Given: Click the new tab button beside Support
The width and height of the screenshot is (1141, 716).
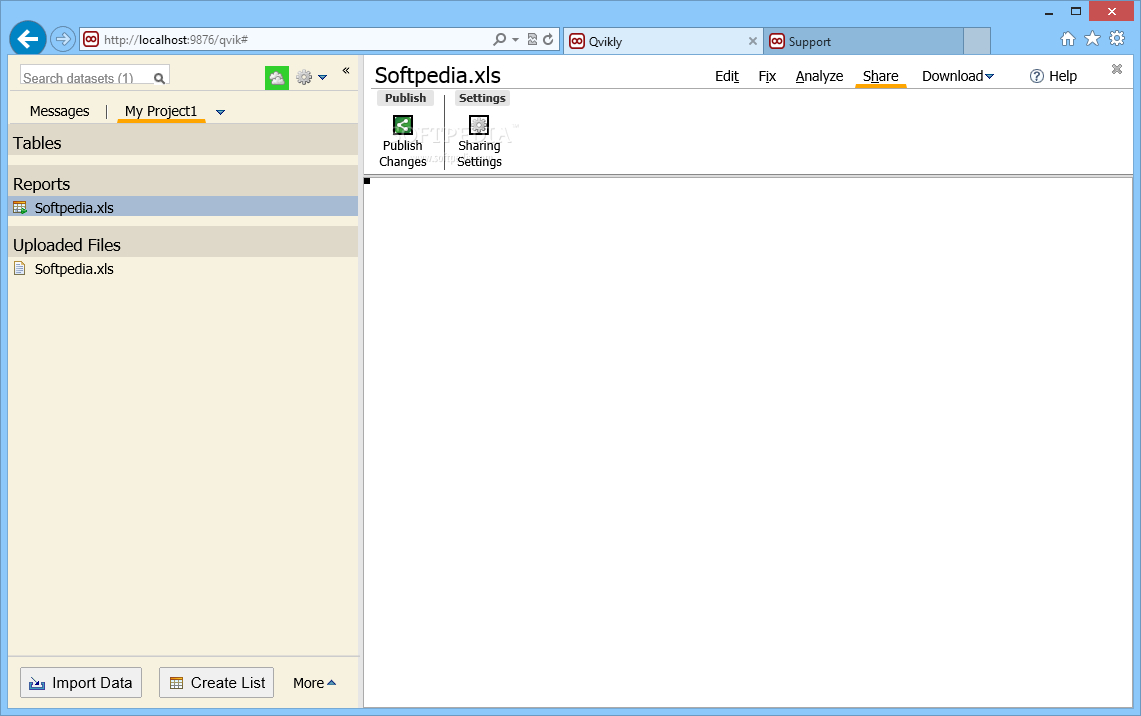Looking at the screenshot, I should click(977, 41).
